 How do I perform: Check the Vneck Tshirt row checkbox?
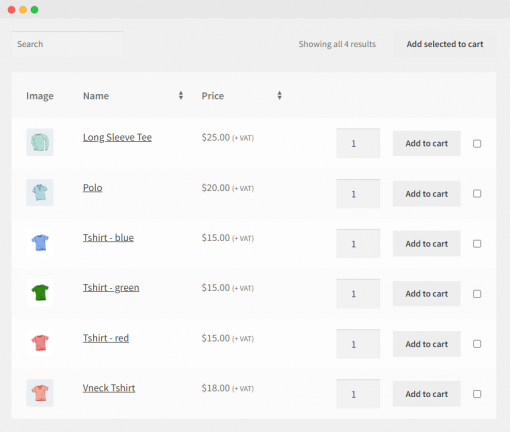click(x=477, y=394)
